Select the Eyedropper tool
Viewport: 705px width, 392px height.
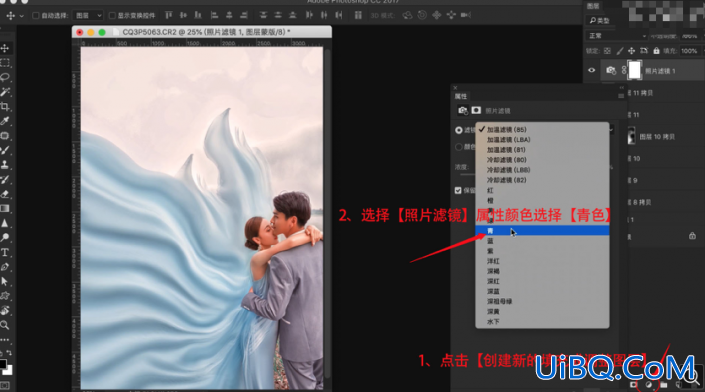(x=5, y=121)
